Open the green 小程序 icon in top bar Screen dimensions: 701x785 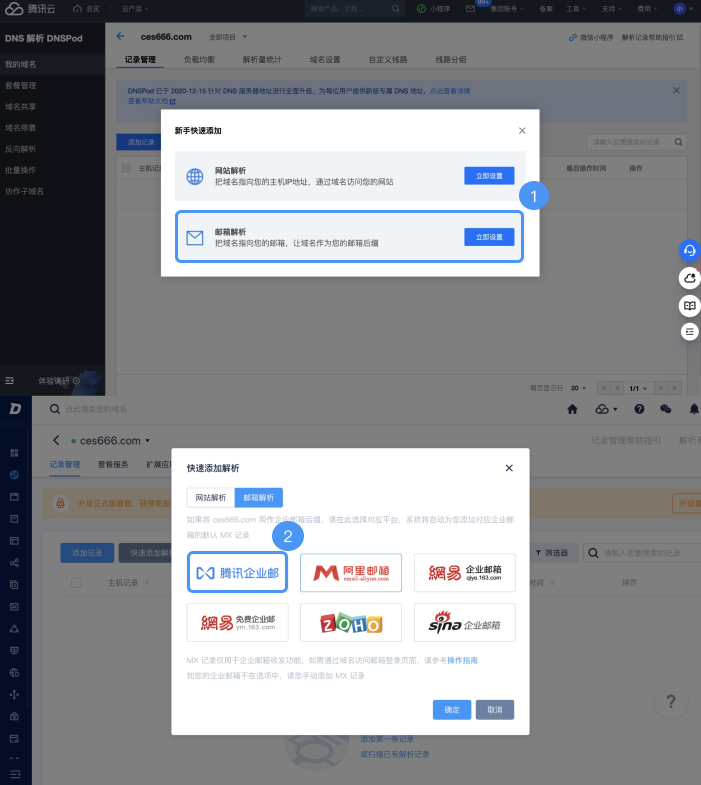422,9
